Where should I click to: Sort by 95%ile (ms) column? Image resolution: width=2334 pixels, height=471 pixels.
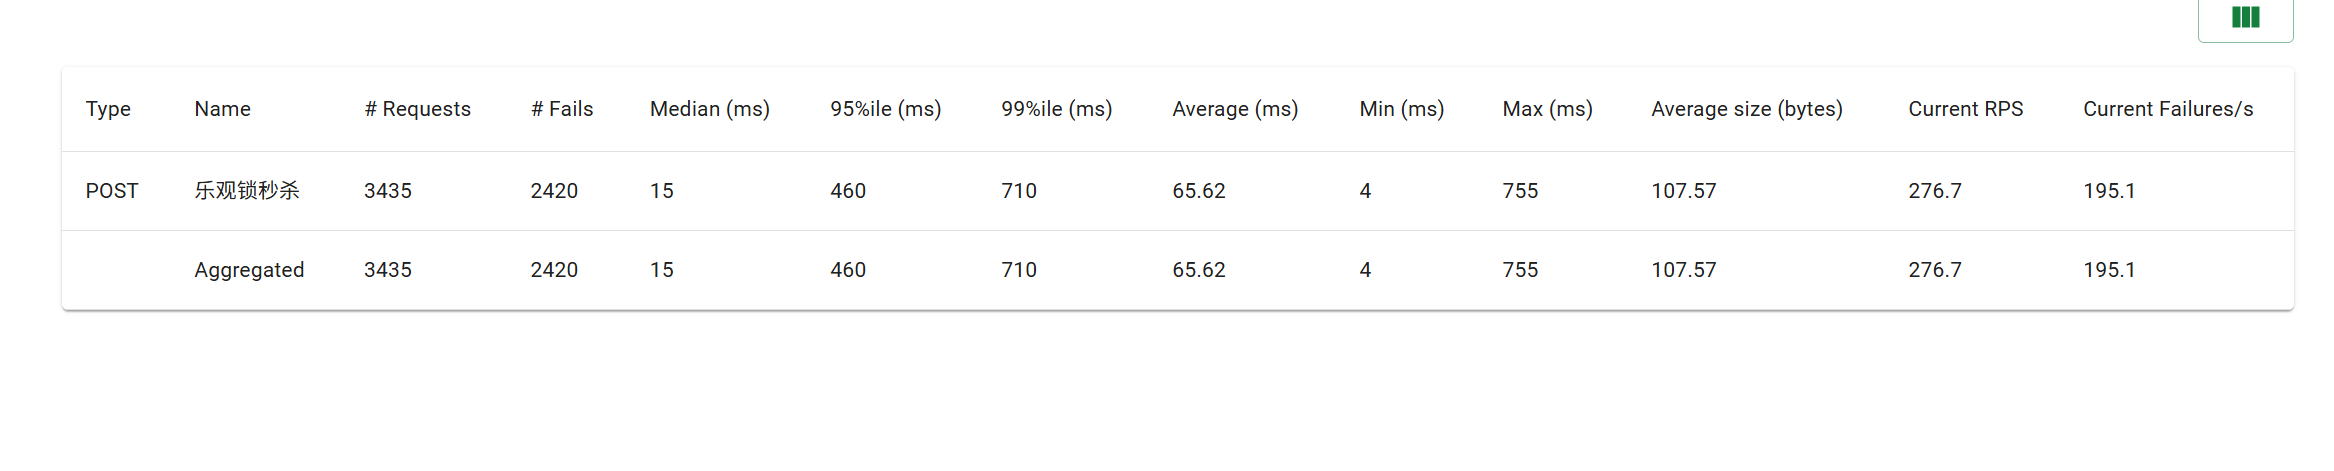coord(886,109)
